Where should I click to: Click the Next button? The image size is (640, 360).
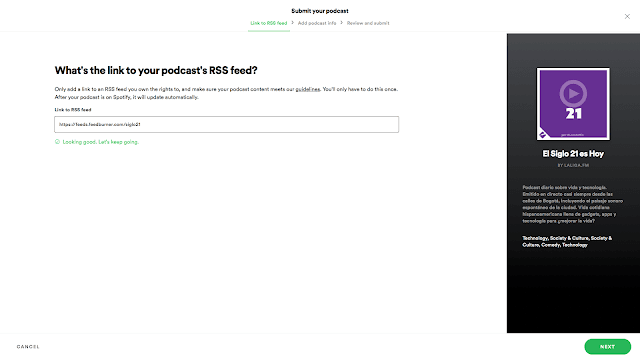[607, 347]
